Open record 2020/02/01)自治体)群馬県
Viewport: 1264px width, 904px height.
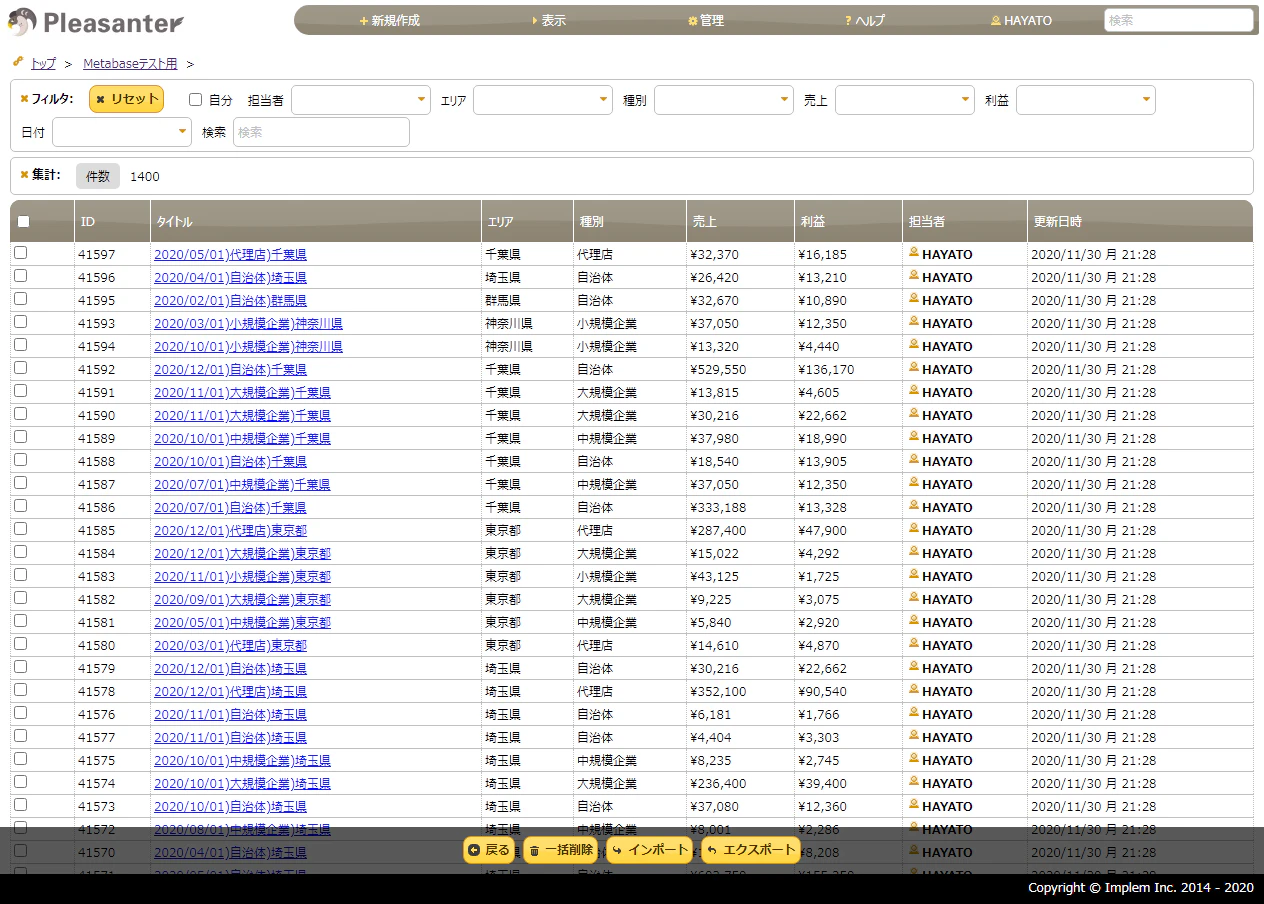click(x=230, y=301)
